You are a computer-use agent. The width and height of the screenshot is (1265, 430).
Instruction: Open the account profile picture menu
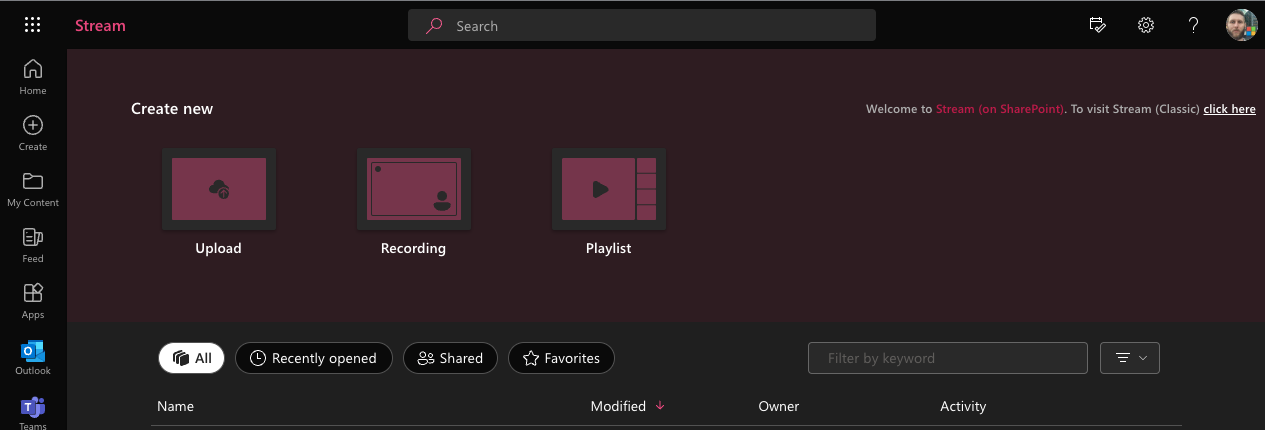[1241, 25]
